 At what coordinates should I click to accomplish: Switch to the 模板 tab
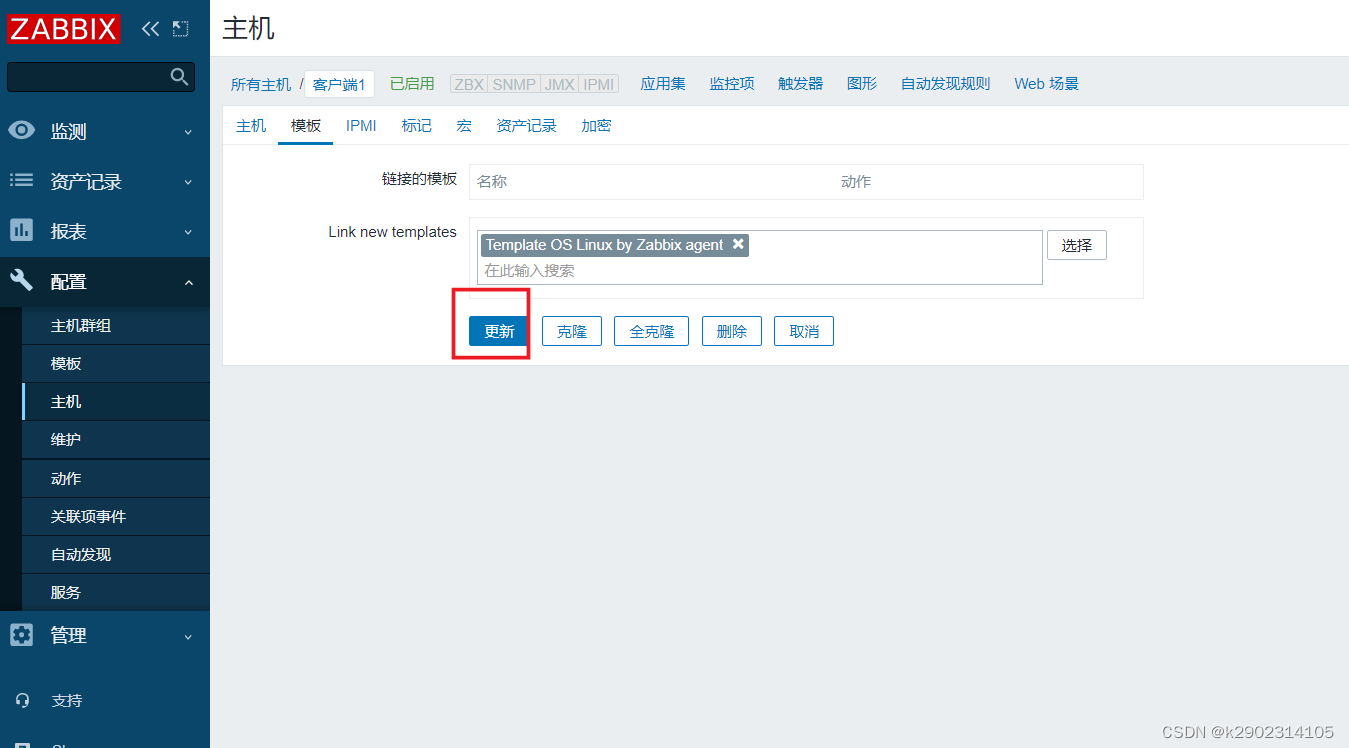(x=306, y=126)
